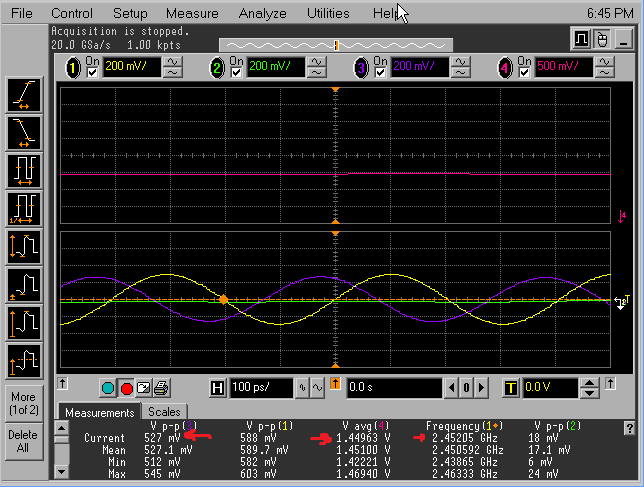Toggle channel 1 On checkbox
644x487 pixels.
92,73
